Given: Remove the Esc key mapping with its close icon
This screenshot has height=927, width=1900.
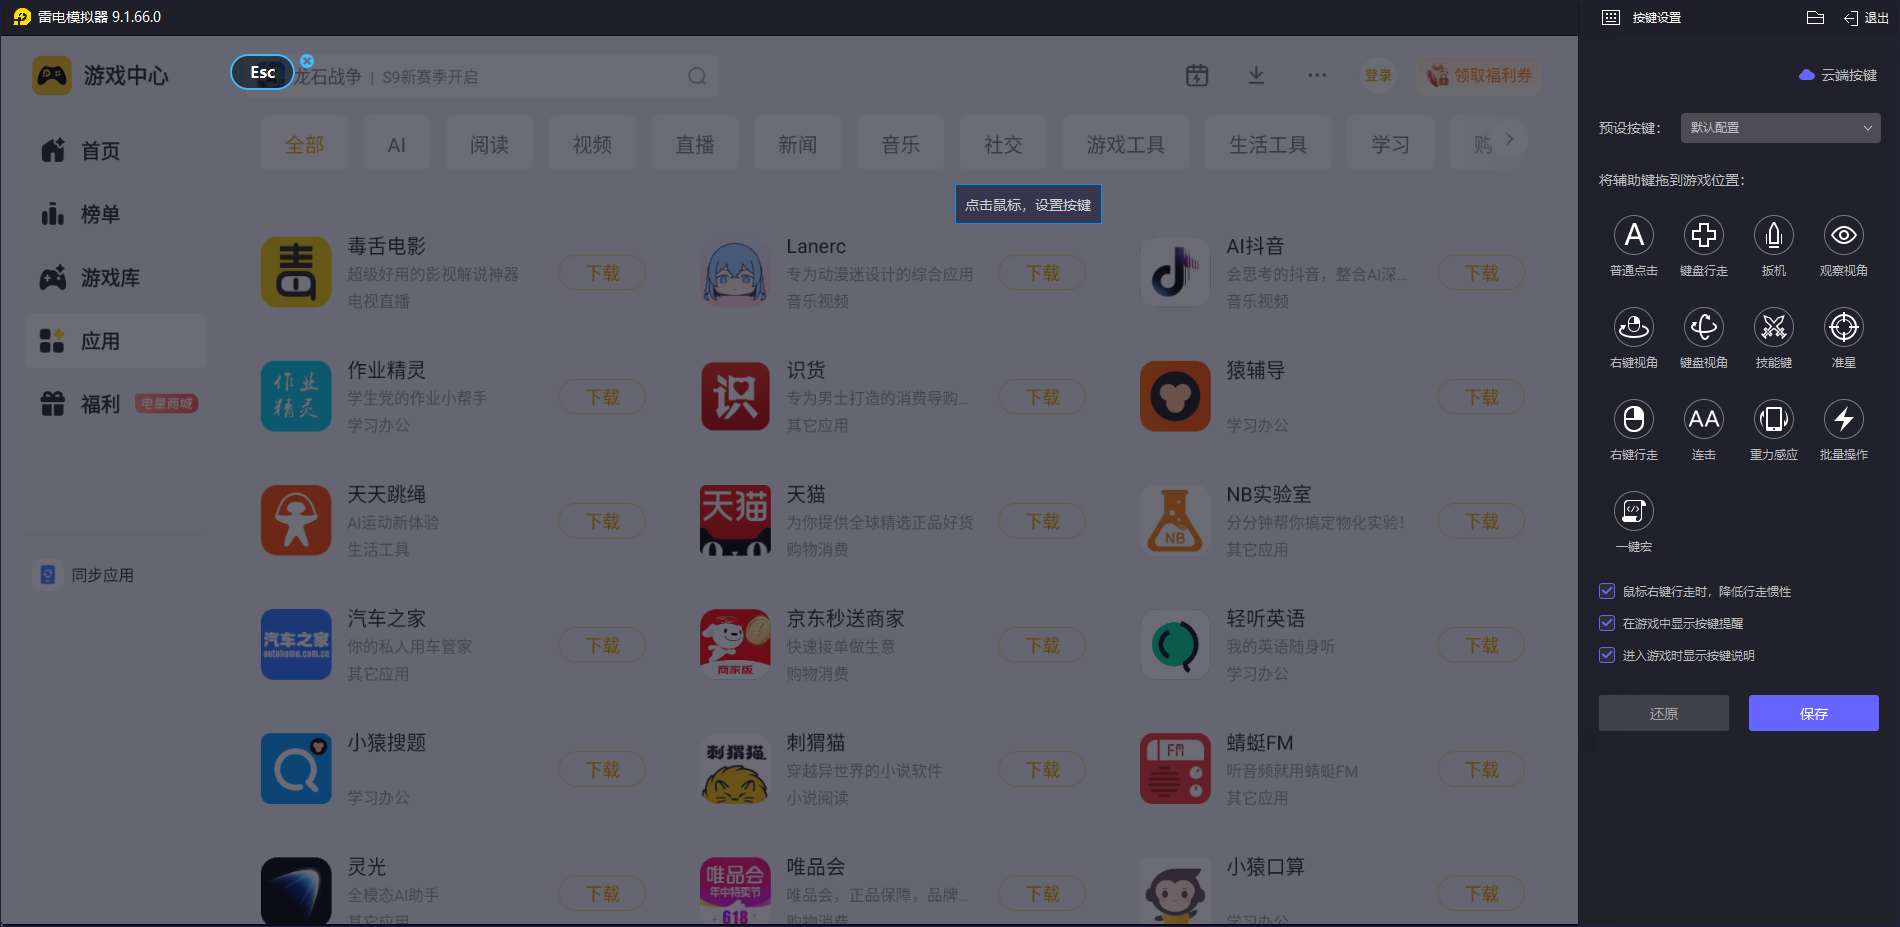Looking at the screenshot, I should click(x=307, y=61).
